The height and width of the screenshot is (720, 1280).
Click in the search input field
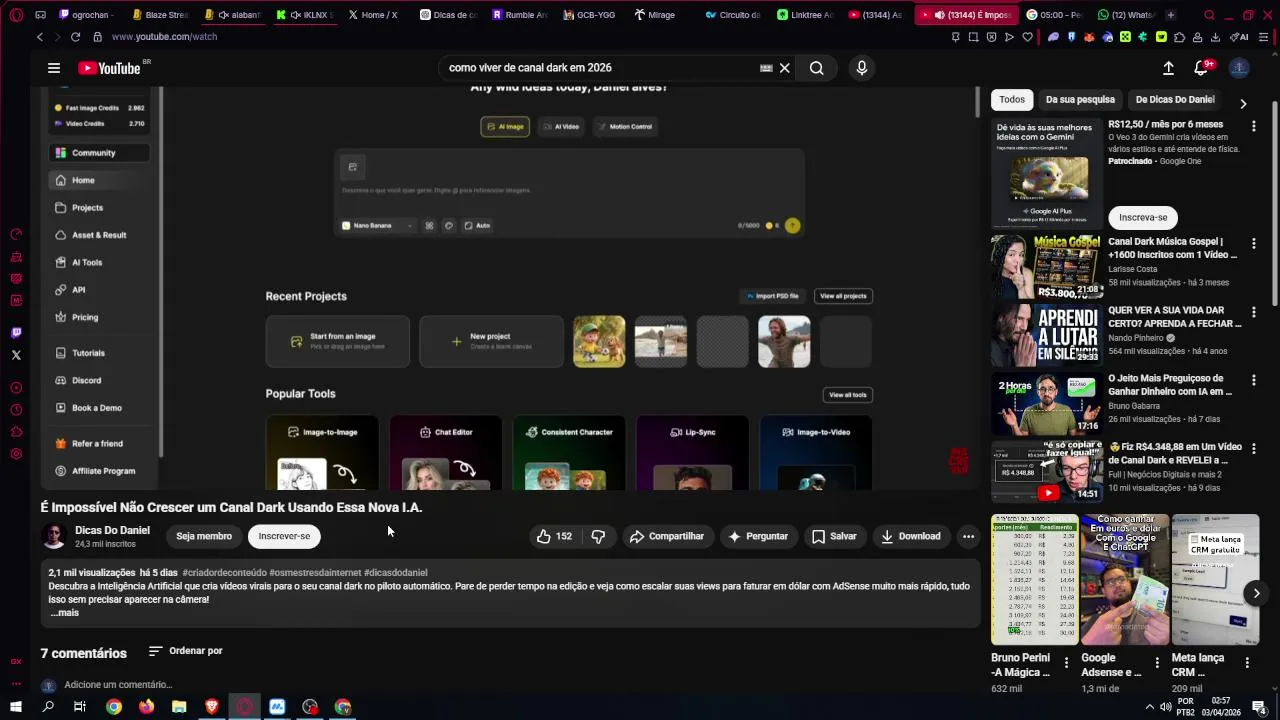click(x=600, y=68)
